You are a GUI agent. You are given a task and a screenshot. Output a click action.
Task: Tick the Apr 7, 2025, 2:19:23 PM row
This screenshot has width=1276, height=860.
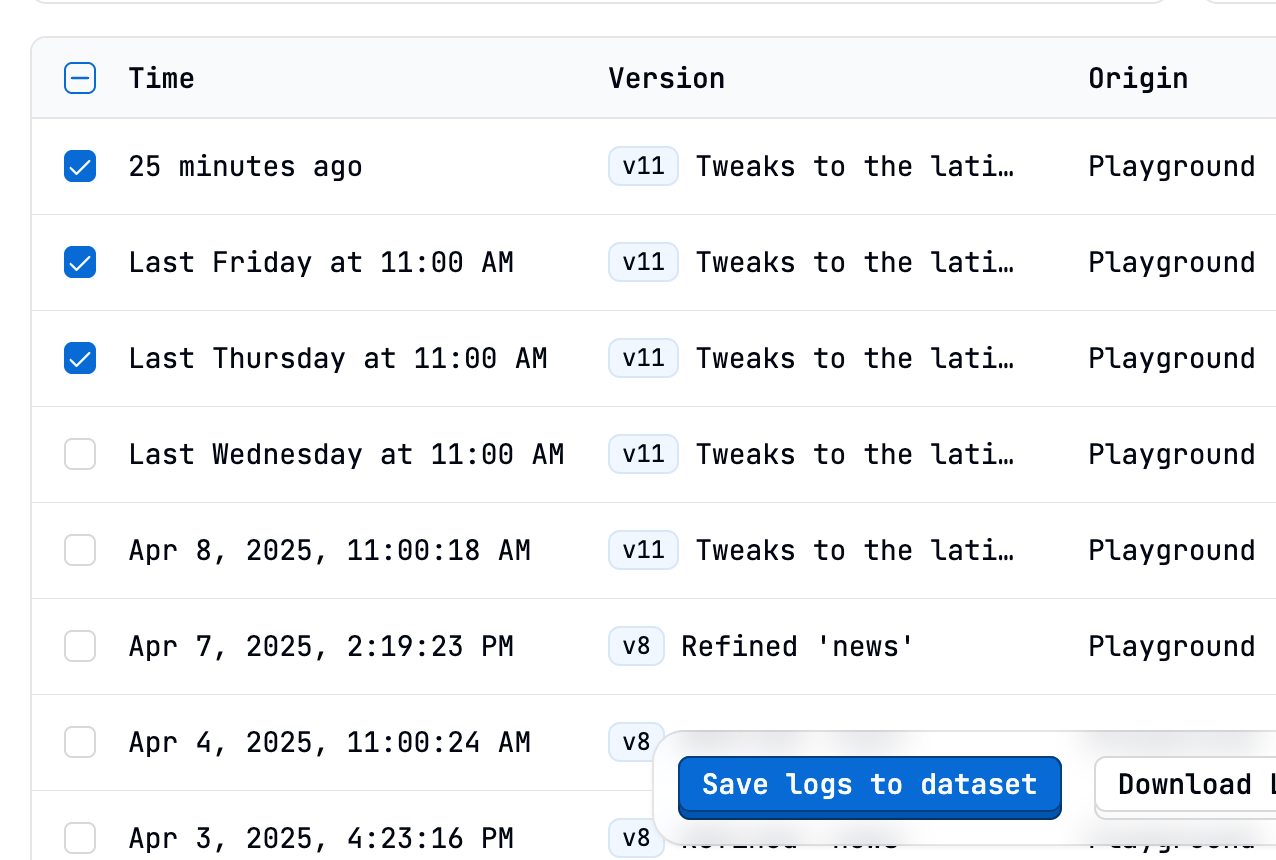80,646
